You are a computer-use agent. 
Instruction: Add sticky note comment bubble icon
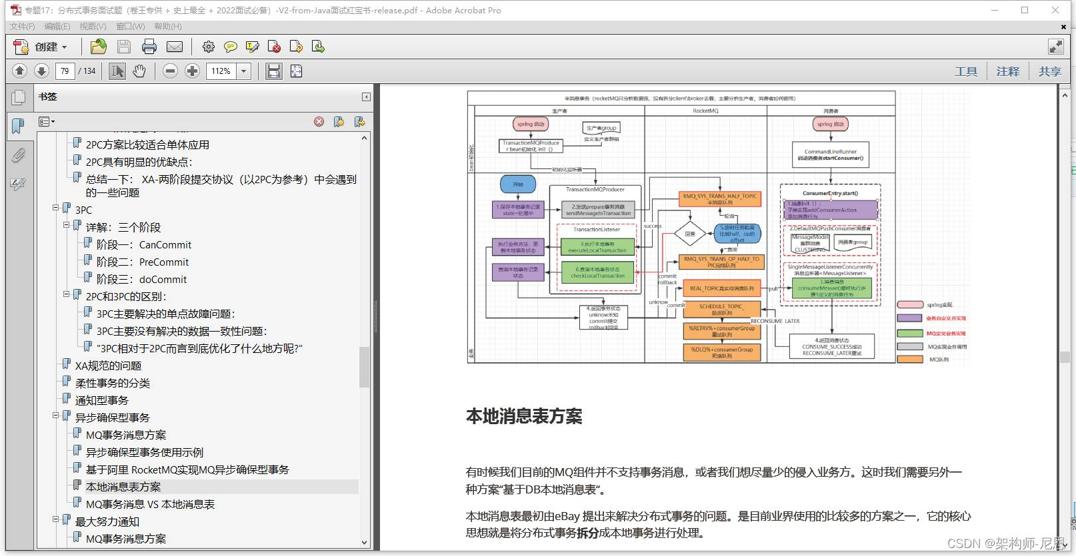[x=231, y=47]
